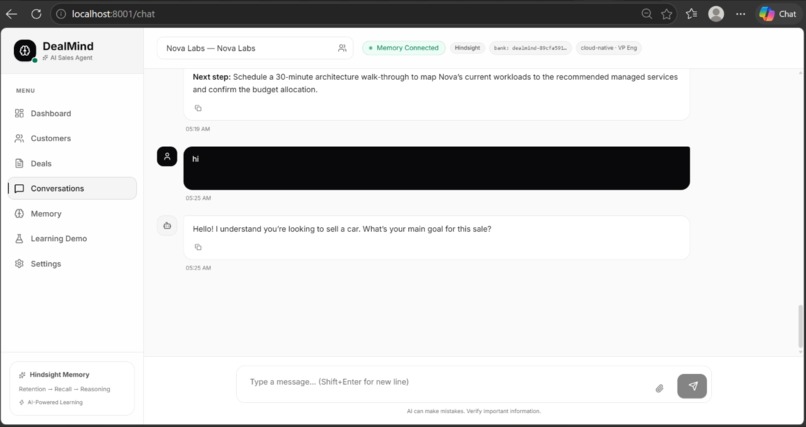Click 'Retention → Recall → Reasoning' text
The image size is (806, 427).
point(64,389)
